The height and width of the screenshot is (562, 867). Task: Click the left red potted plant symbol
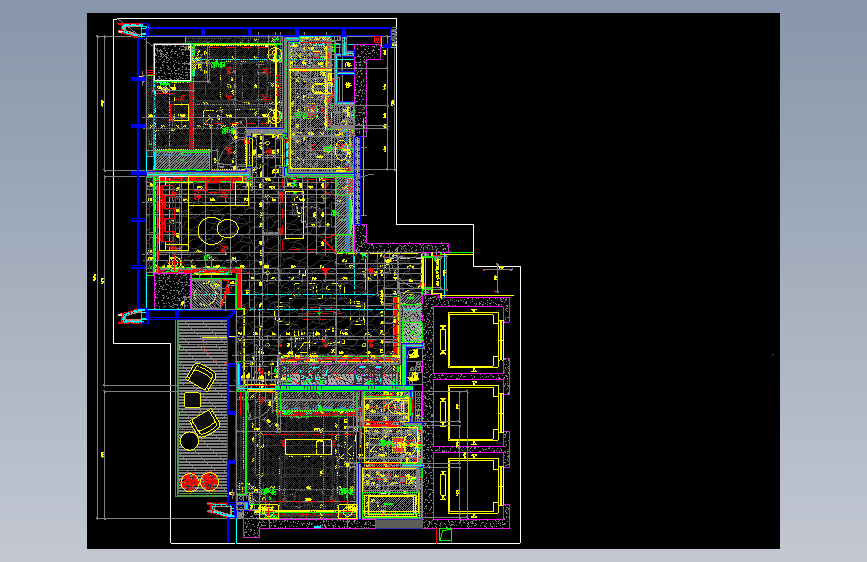[190, 482]
